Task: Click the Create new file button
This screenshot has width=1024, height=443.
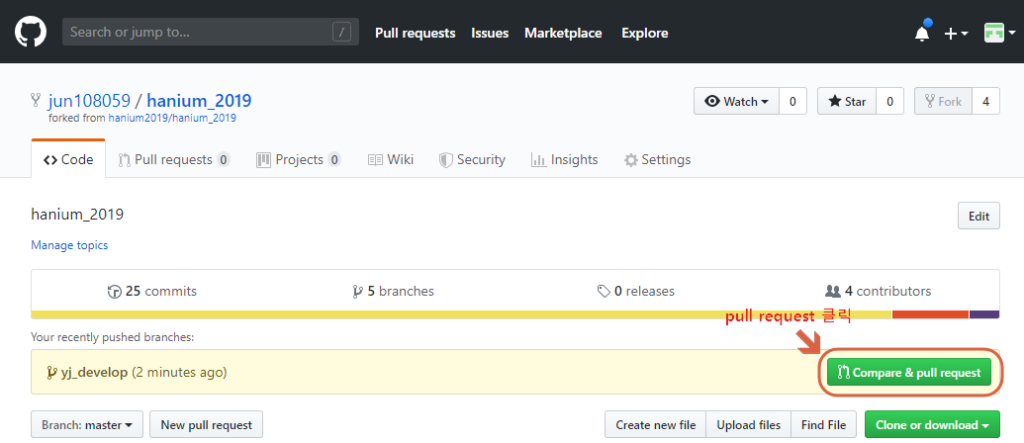Action: click(656, 425)
